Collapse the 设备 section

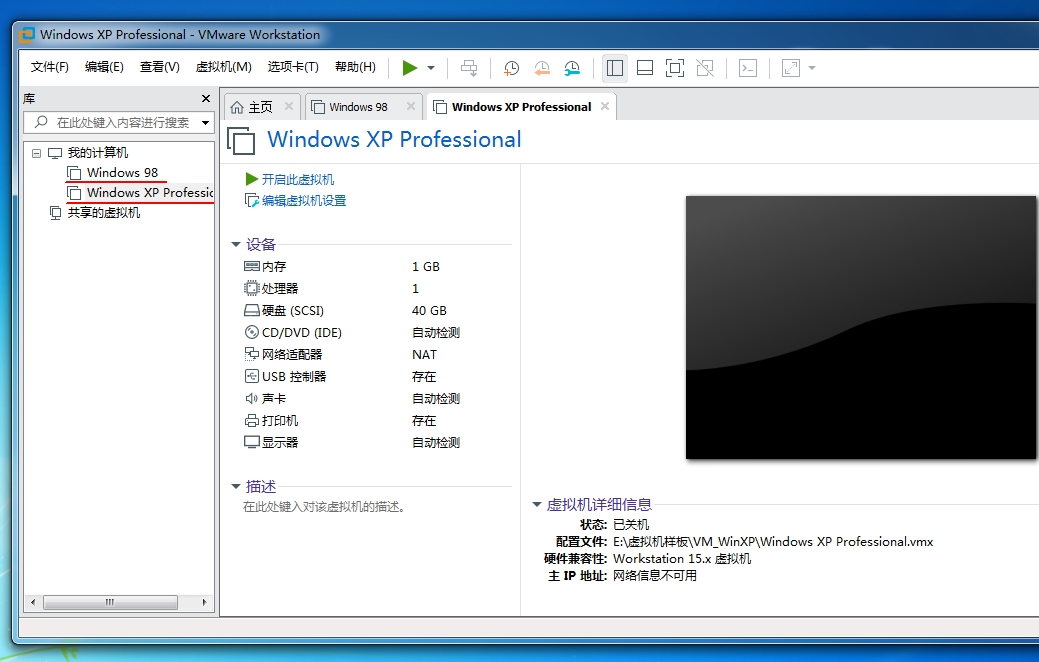coord(236,245)
